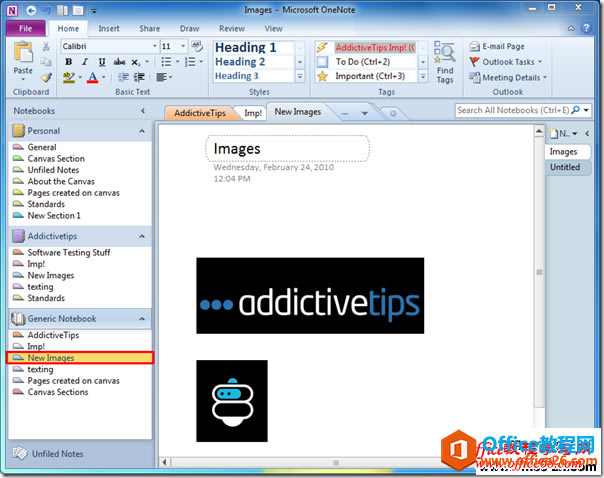This screenshot has height=478, width=604.
Task: Select the Format Painter brush
Action: point(46,77)
